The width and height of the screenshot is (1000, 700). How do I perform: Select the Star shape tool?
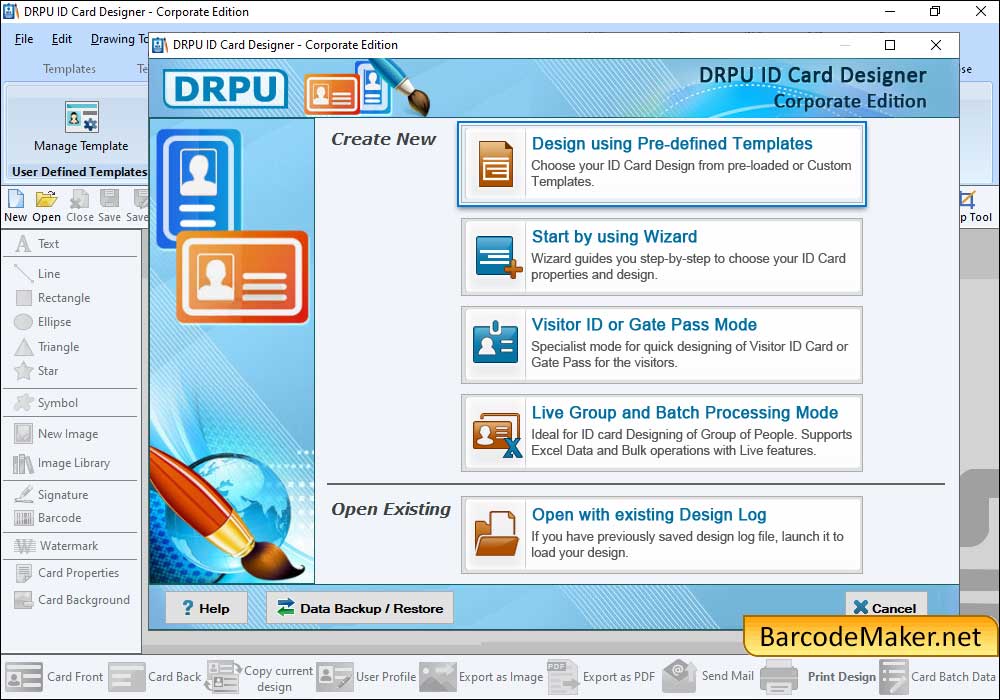click(x=37, y=370)
